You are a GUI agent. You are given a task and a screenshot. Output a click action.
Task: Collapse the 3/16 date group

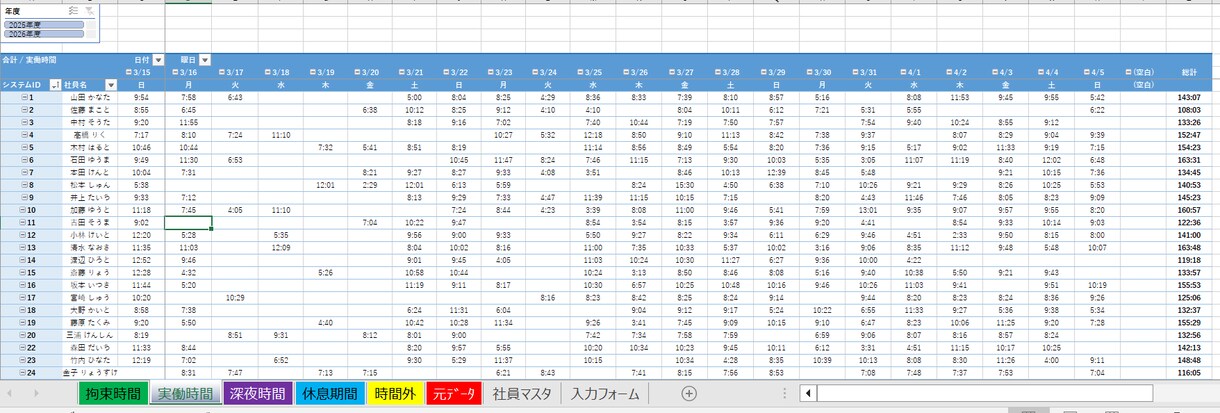[174, 73]
